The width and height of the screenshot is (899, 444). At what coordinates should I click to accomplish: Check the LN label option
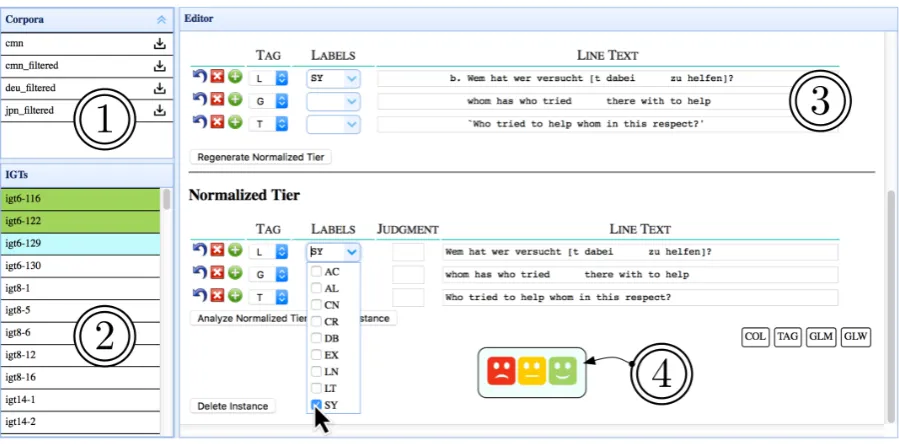pos(316,372)
